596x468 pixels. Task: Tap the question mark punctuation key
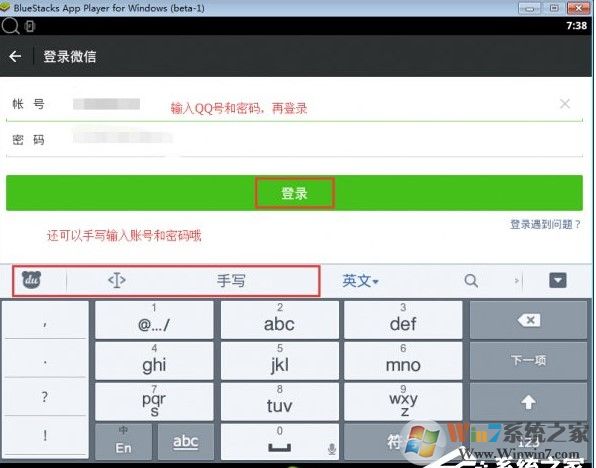[x=45, y=397]
